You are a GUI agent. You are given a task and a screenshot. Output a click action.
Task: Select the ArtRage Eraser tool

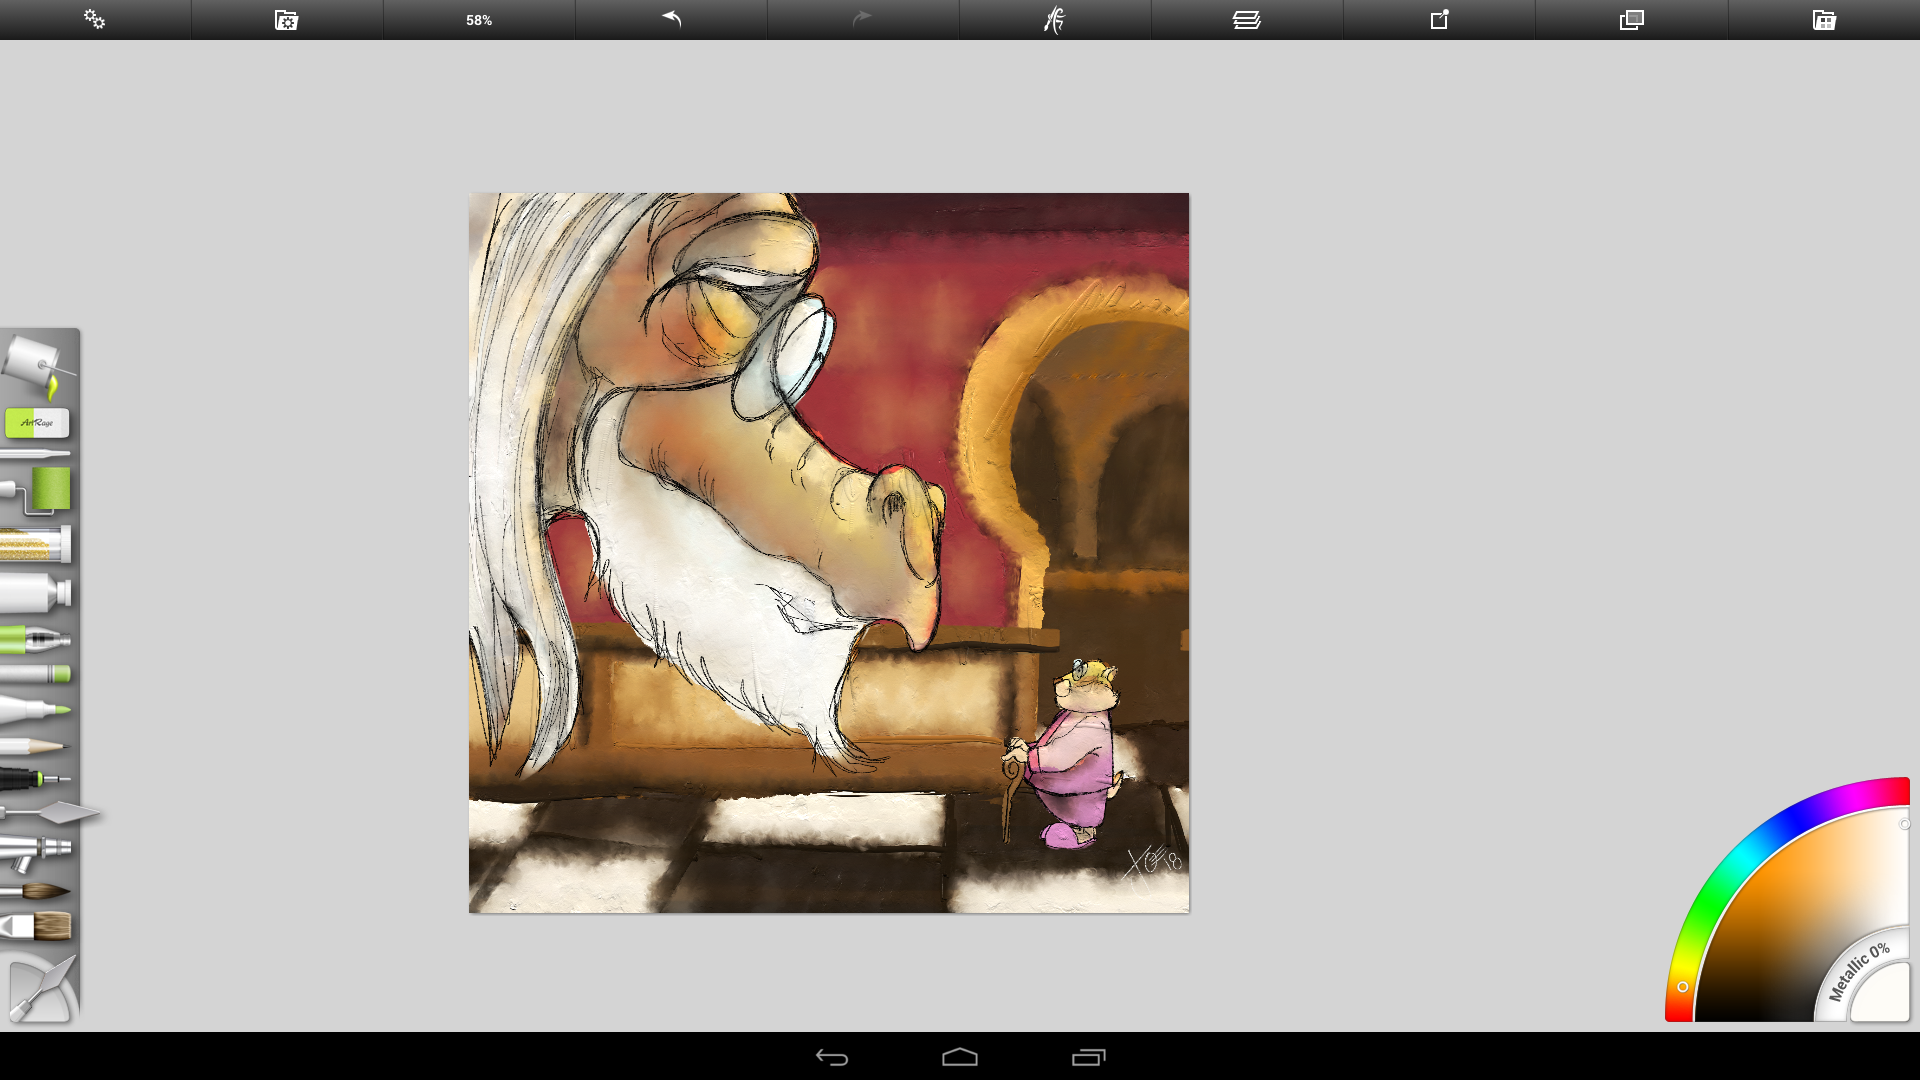pyautogui.click(x=37, y=423)
